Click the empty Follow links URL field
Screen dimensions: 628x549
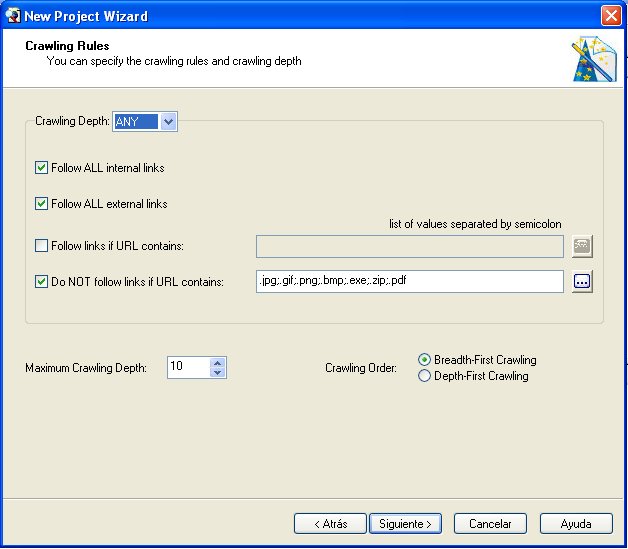(410, 246)
